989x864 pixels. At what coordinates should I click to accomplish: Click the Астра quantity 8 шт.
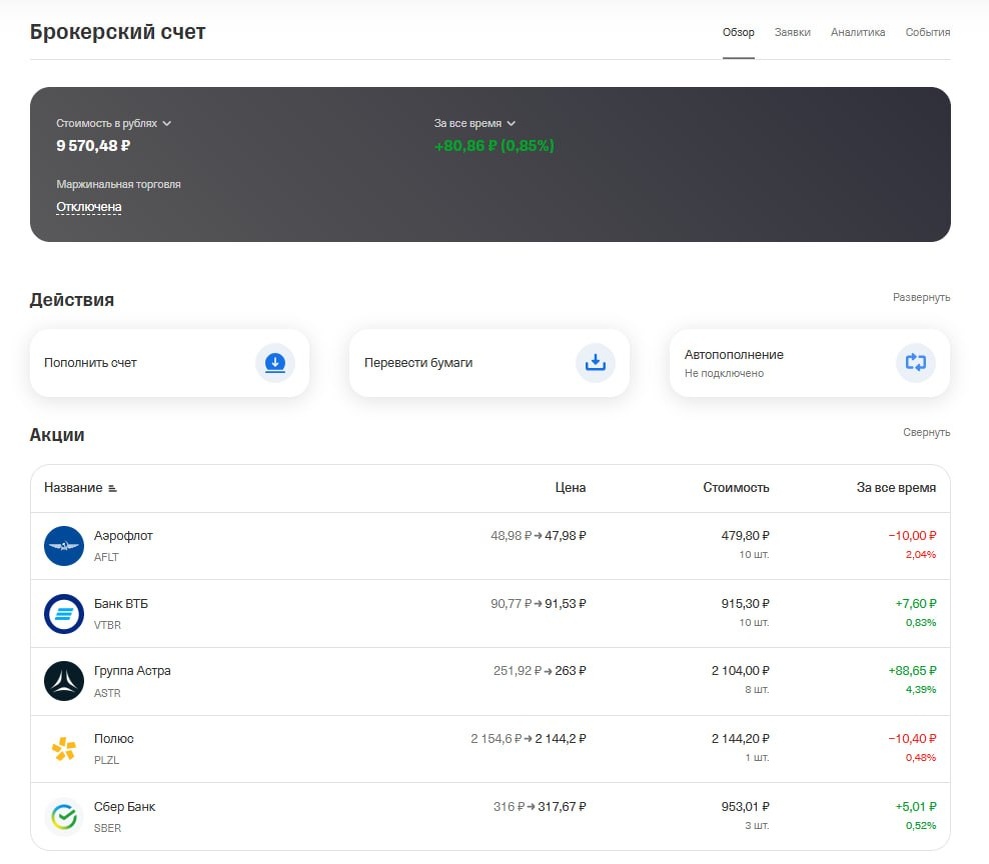(757, 690)
